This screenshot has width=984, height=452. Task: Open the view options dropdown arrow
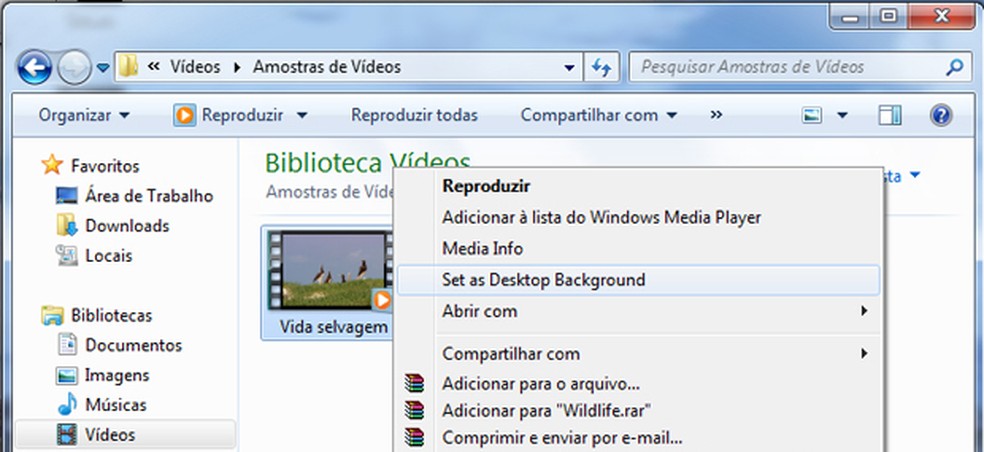pyautogui.click(x=842, y=116)
